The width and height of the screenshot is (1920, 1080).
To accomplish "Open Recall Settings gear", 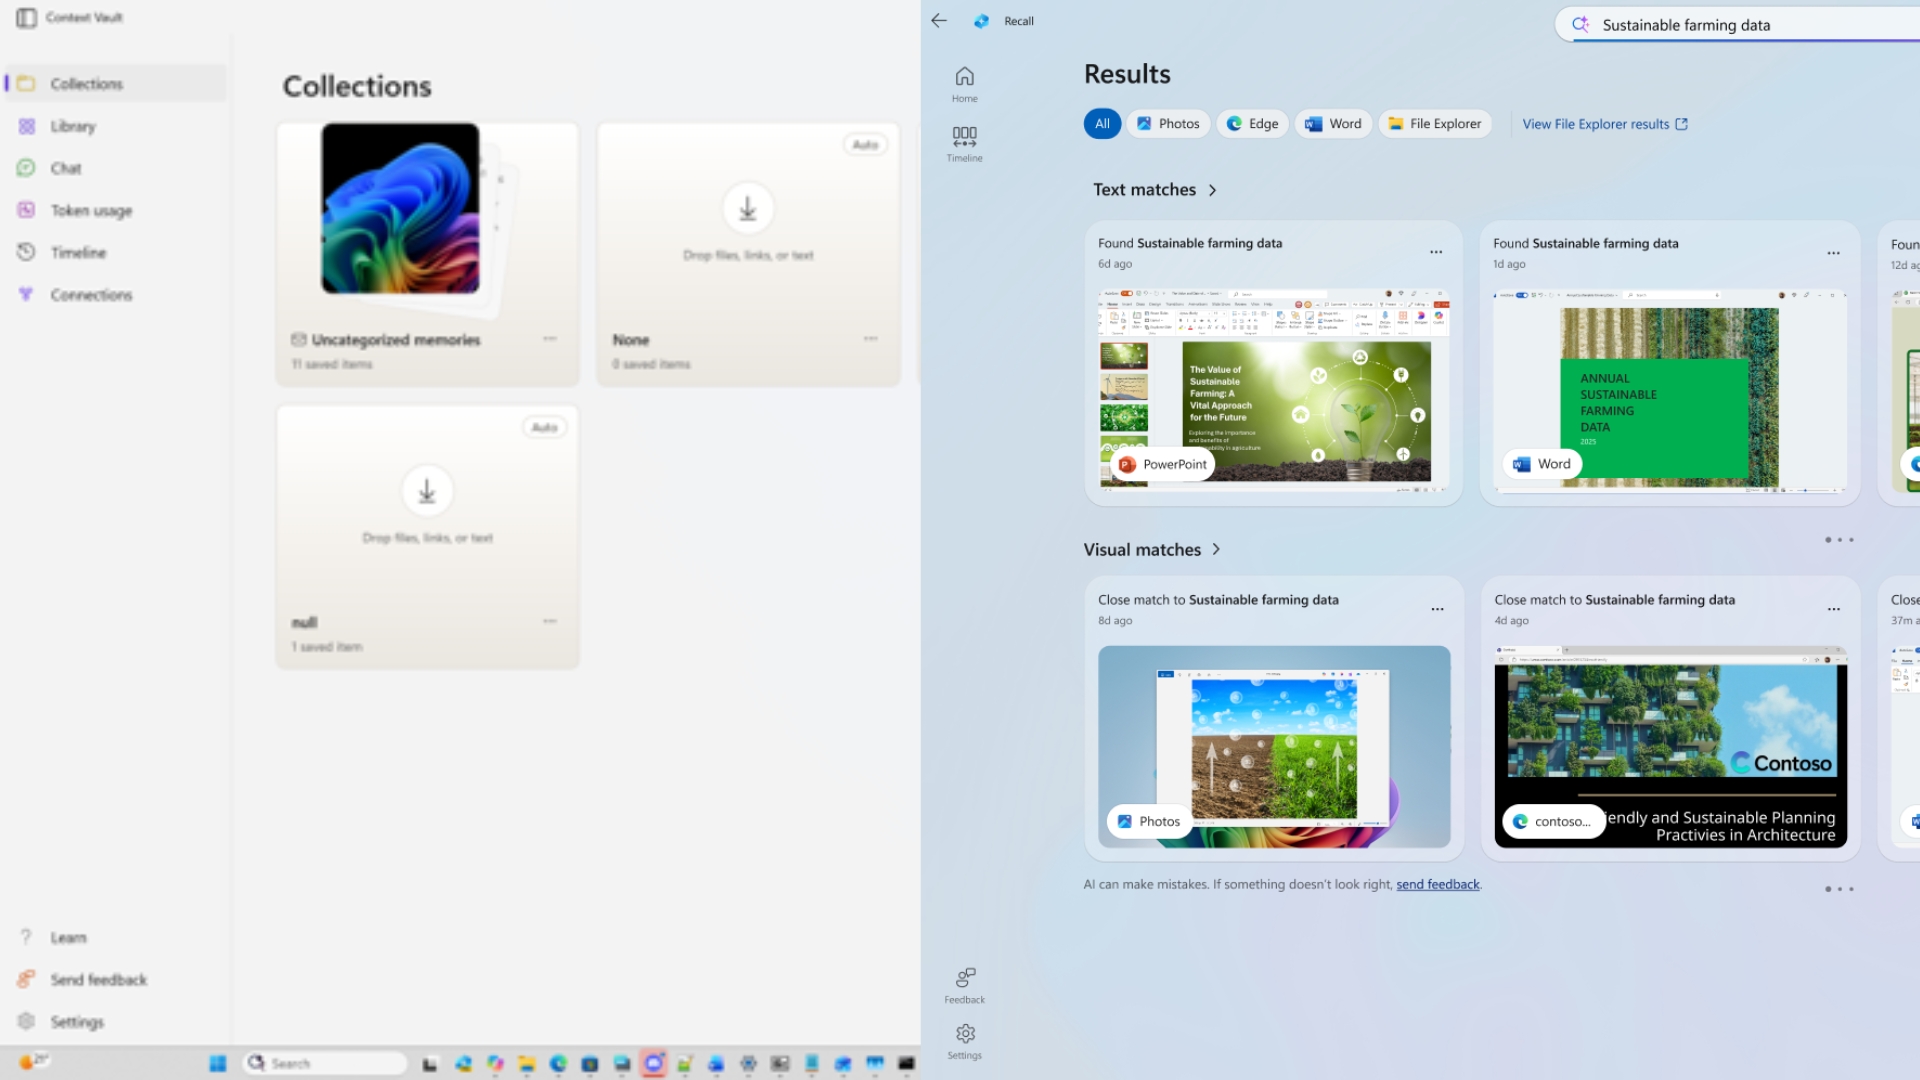I will [x=964, y=1041].
